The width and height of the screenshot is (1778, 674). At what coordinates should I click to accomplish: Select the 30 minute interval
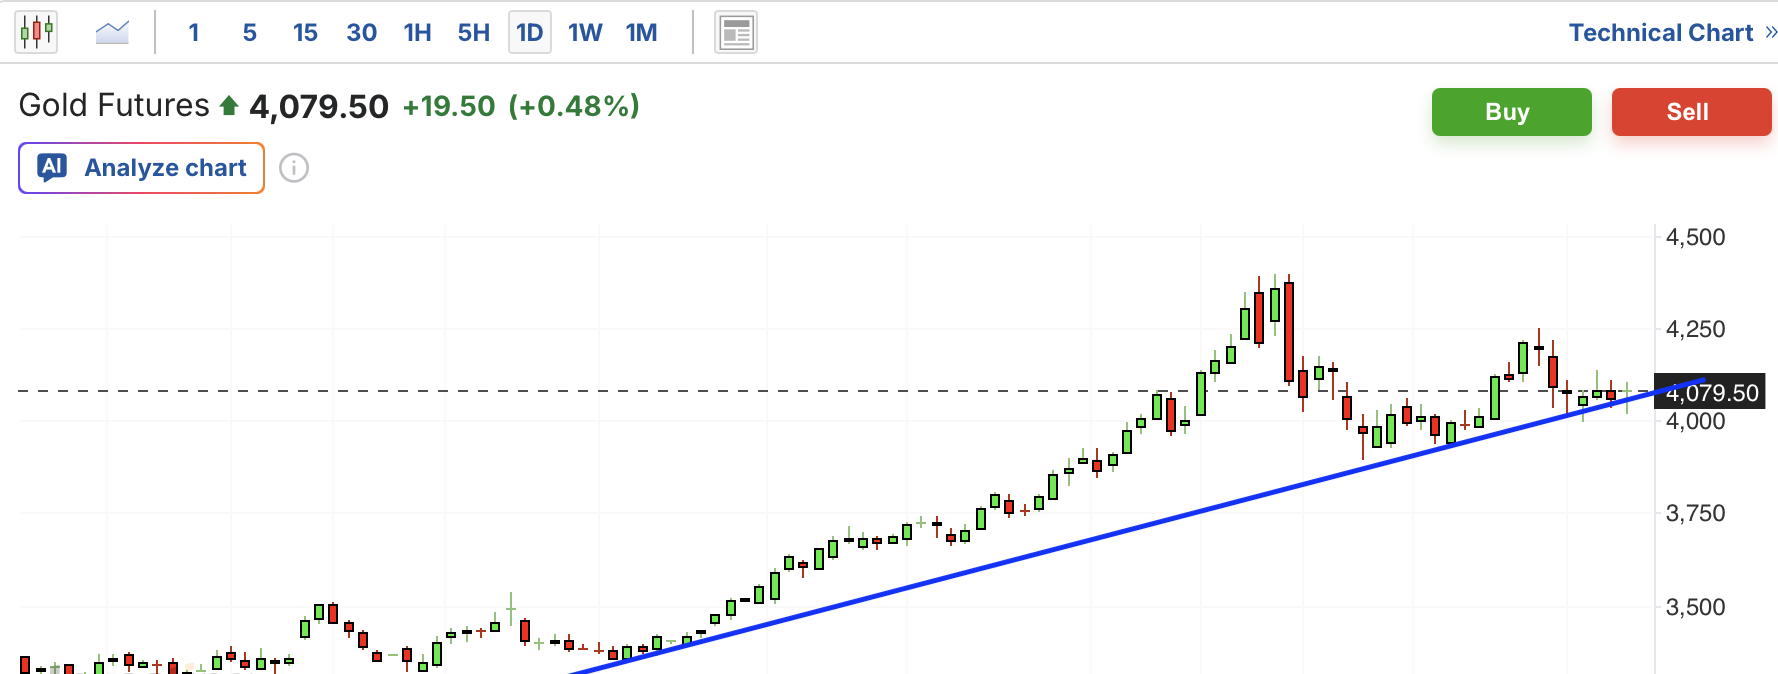[361, 33]
